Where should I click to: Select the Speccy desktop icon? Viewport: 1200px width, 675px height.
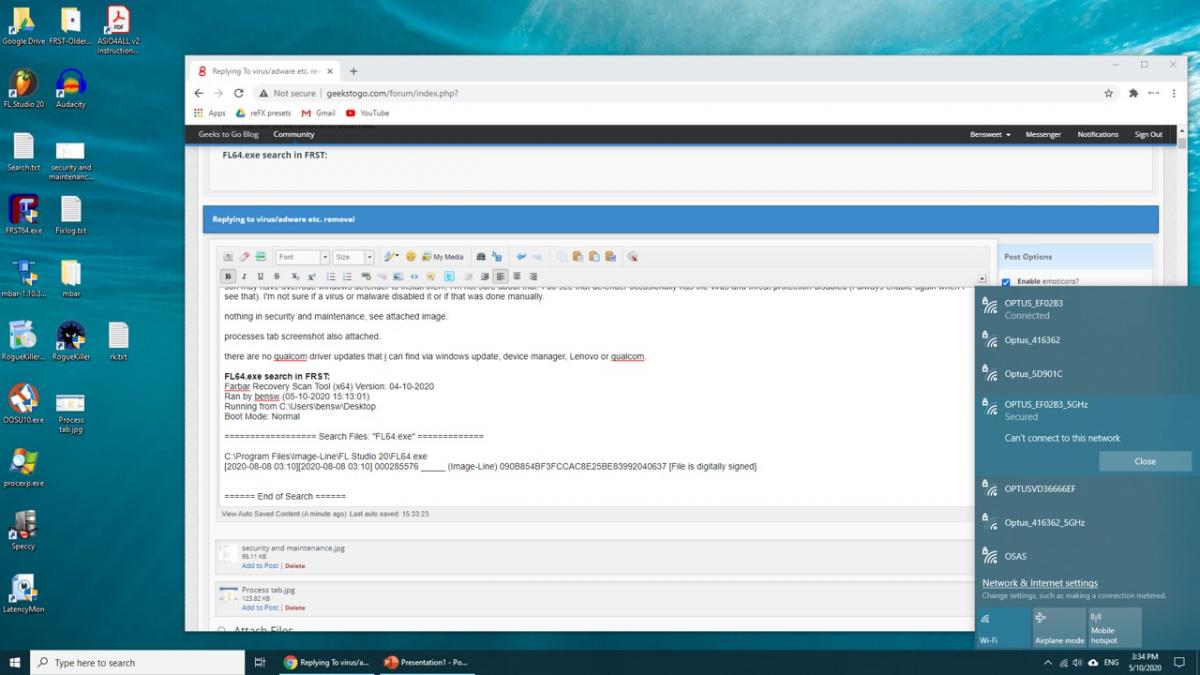[23, 529]
